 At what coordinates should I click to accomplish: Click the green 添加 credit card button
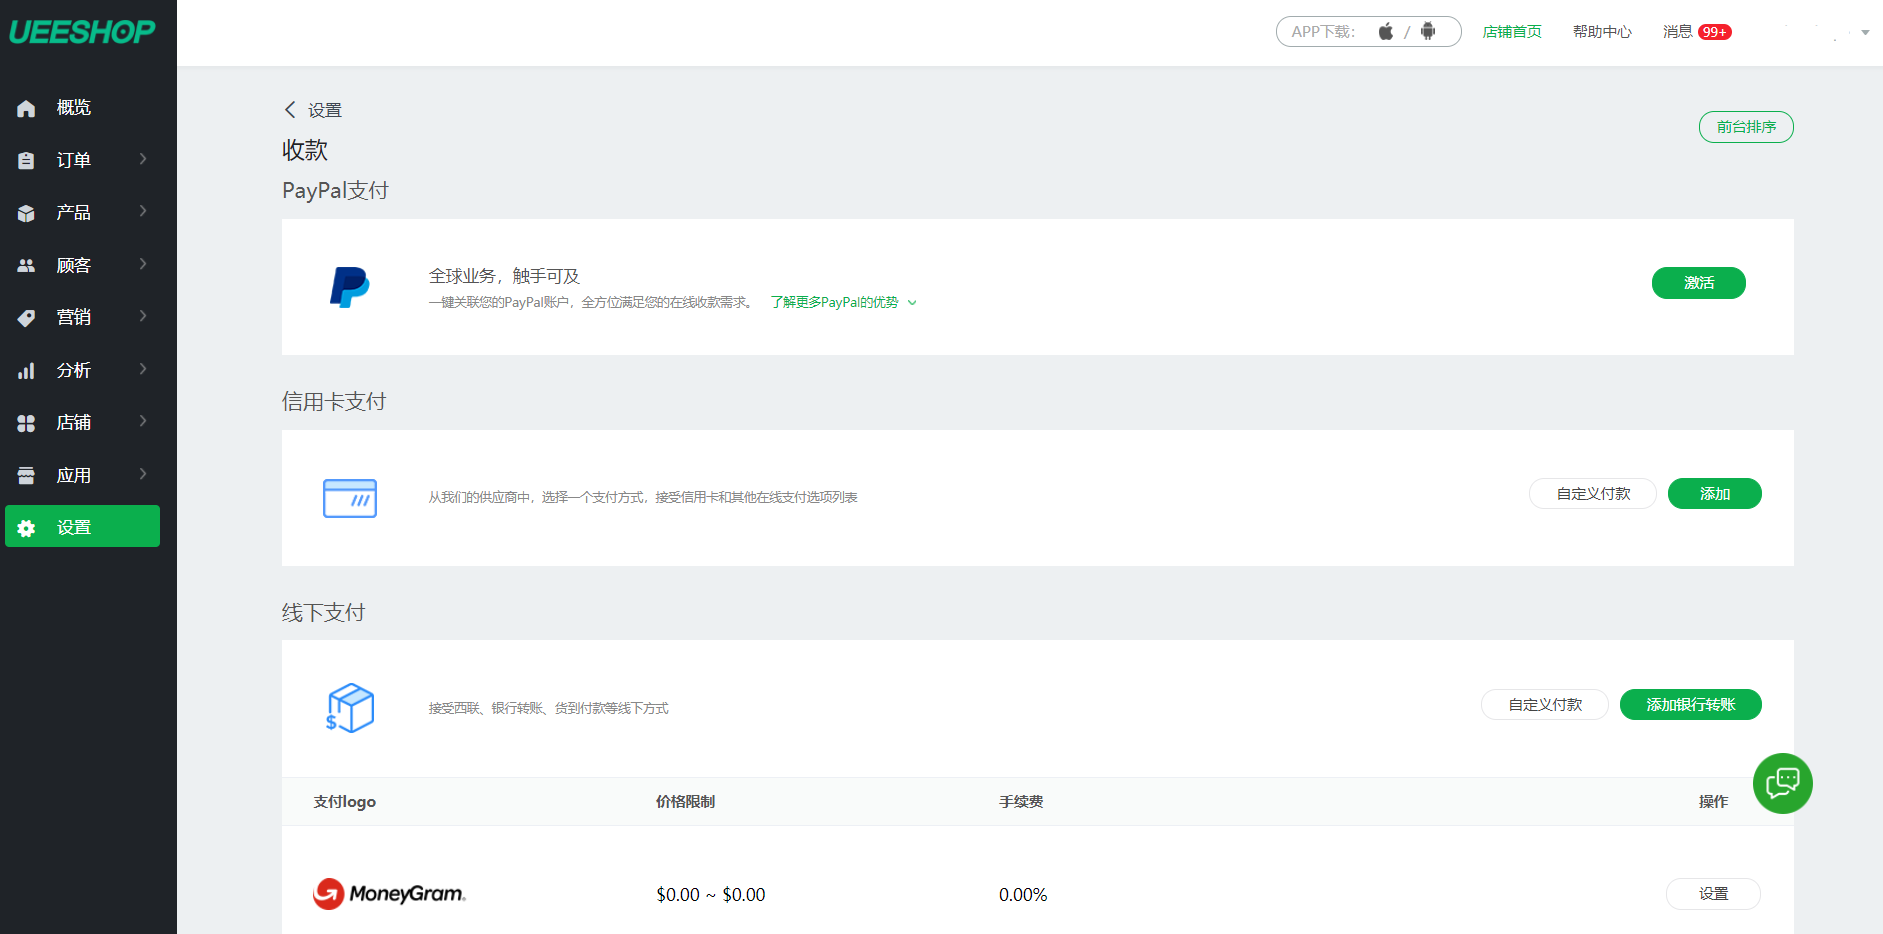[1714, 494]
